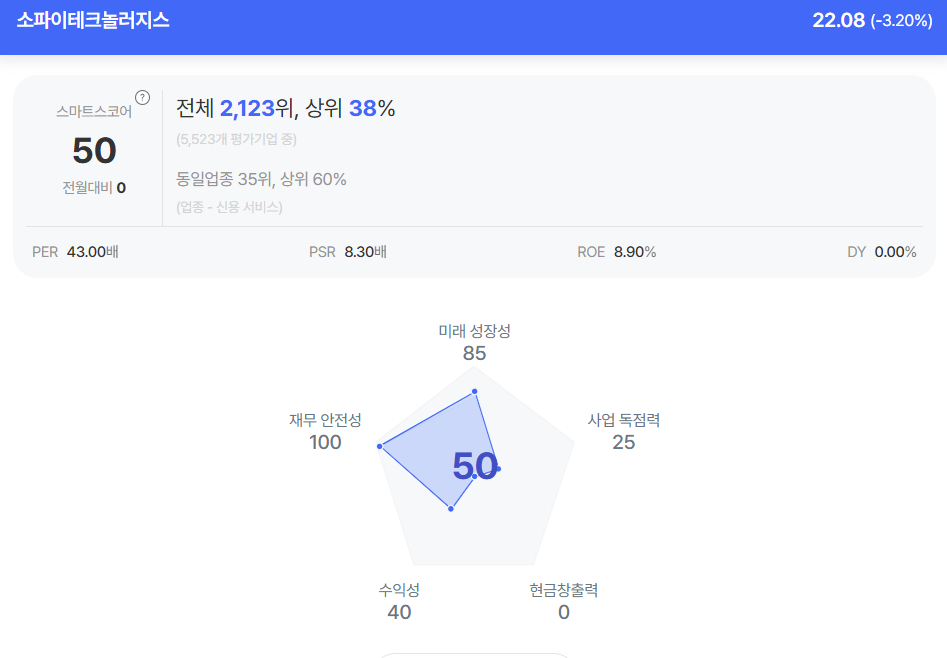Select the 사업 독점력 radar chart label

623,420
